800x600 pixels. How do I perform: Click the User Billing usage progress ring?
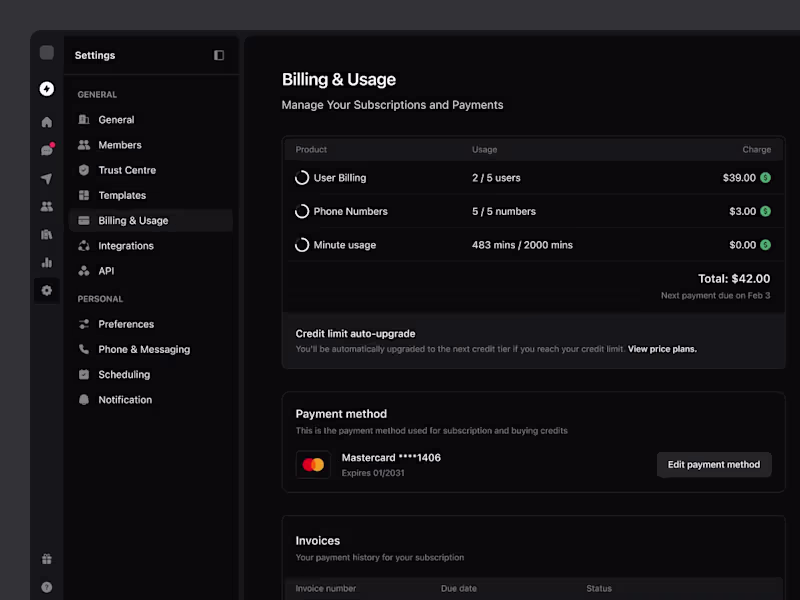click(x=302, y=178)
